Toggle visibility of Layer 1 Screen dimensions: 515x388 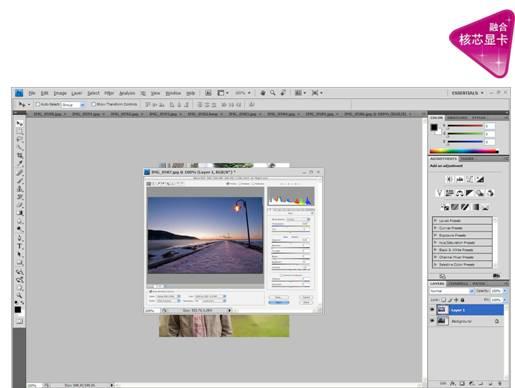click(432, 310)
